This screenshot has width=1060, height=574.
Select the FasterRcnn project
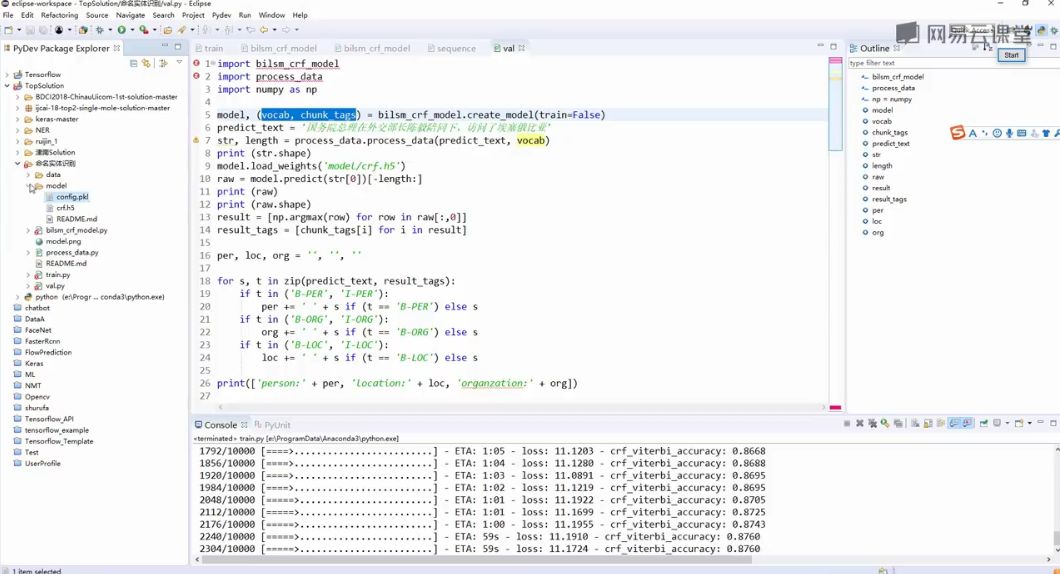(x=42, y=341)
